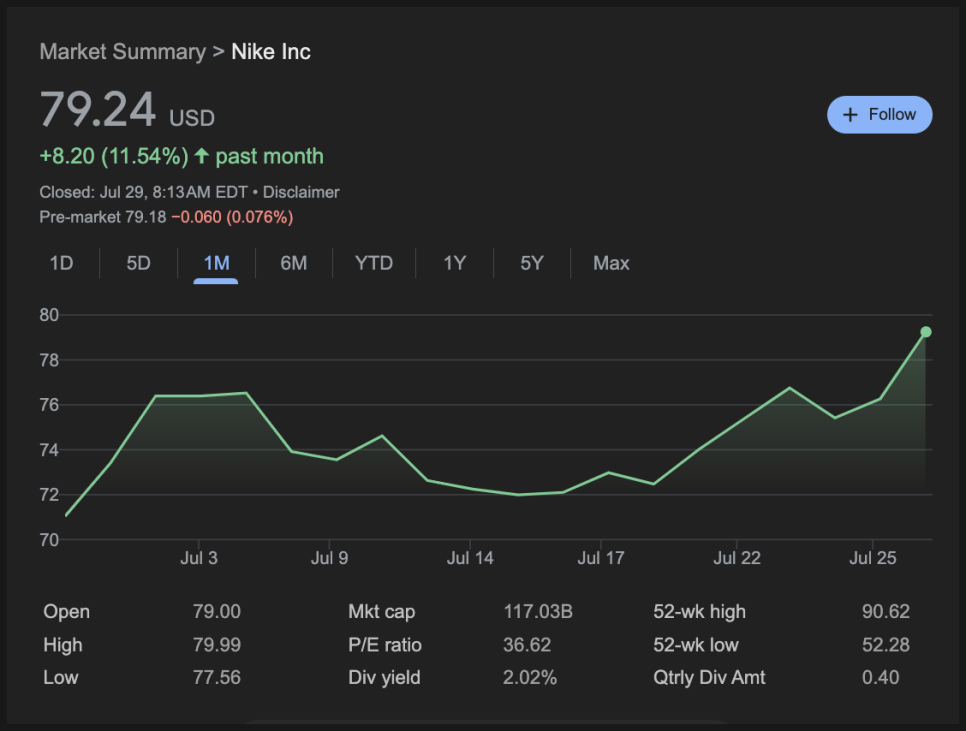Click the P/E ratio value 36.62

[527, 645]
